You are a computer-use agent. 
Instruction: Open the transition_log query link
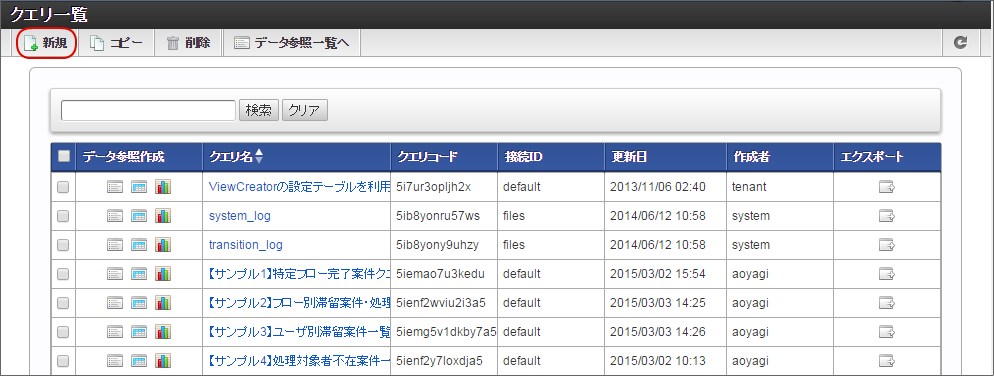coord(246,245)
